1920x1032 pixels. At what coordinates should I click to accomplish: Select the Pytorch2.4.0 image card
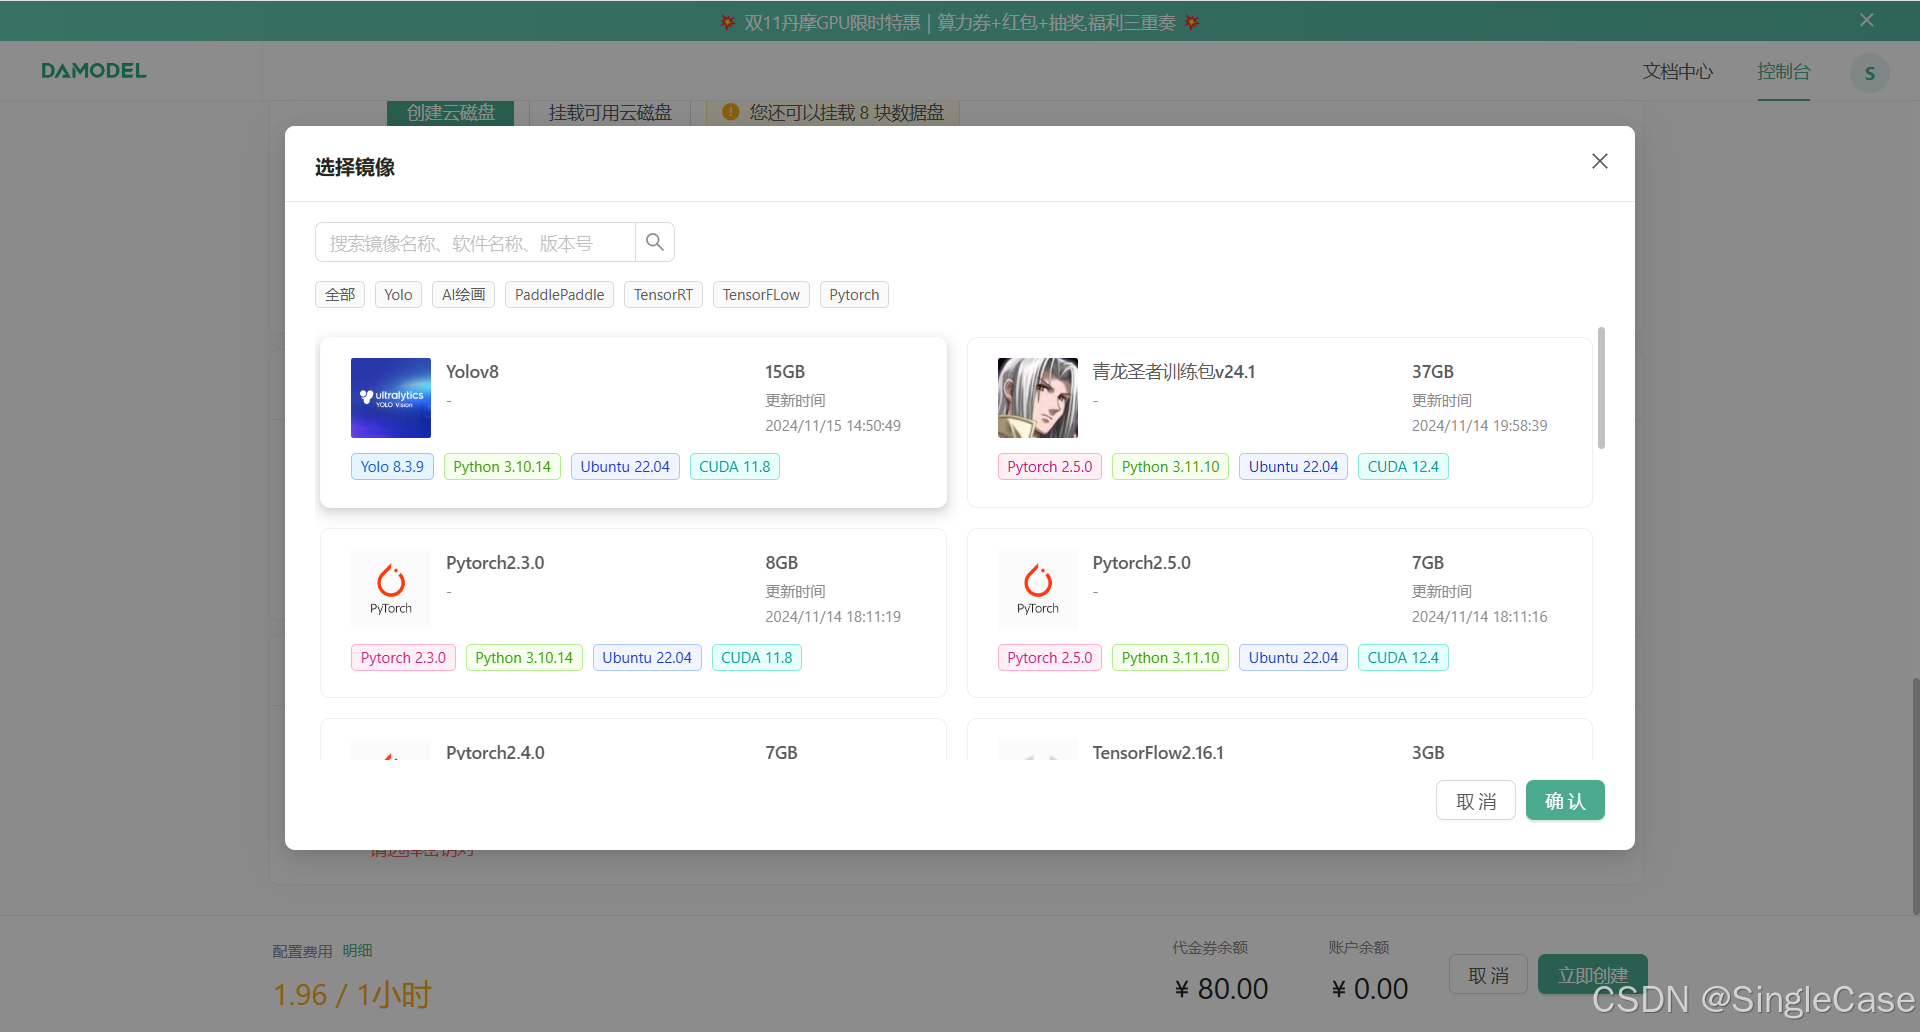633,740
